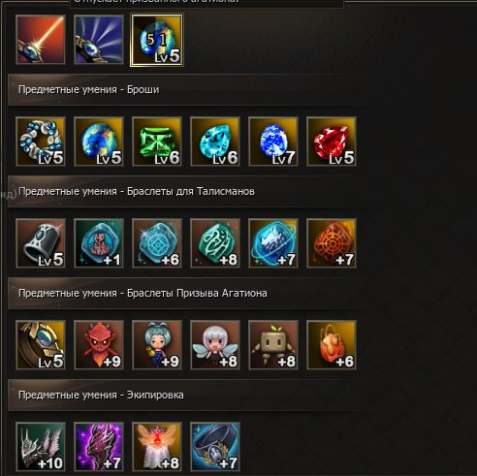This screenshot has width=477, height=476.
Task: Click the purple dragon equipment skill +7
Action: pyautogui.click(x=99, y=447)
